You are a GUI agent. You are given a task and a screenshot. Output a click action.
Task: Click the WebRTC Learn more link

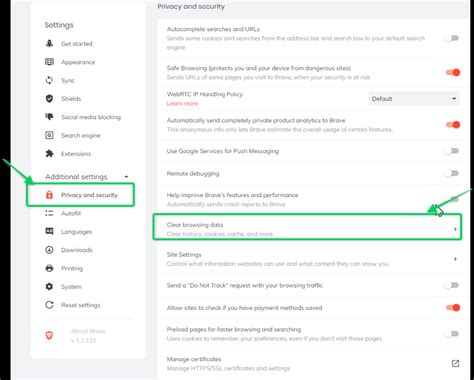[x=182, y=103]
